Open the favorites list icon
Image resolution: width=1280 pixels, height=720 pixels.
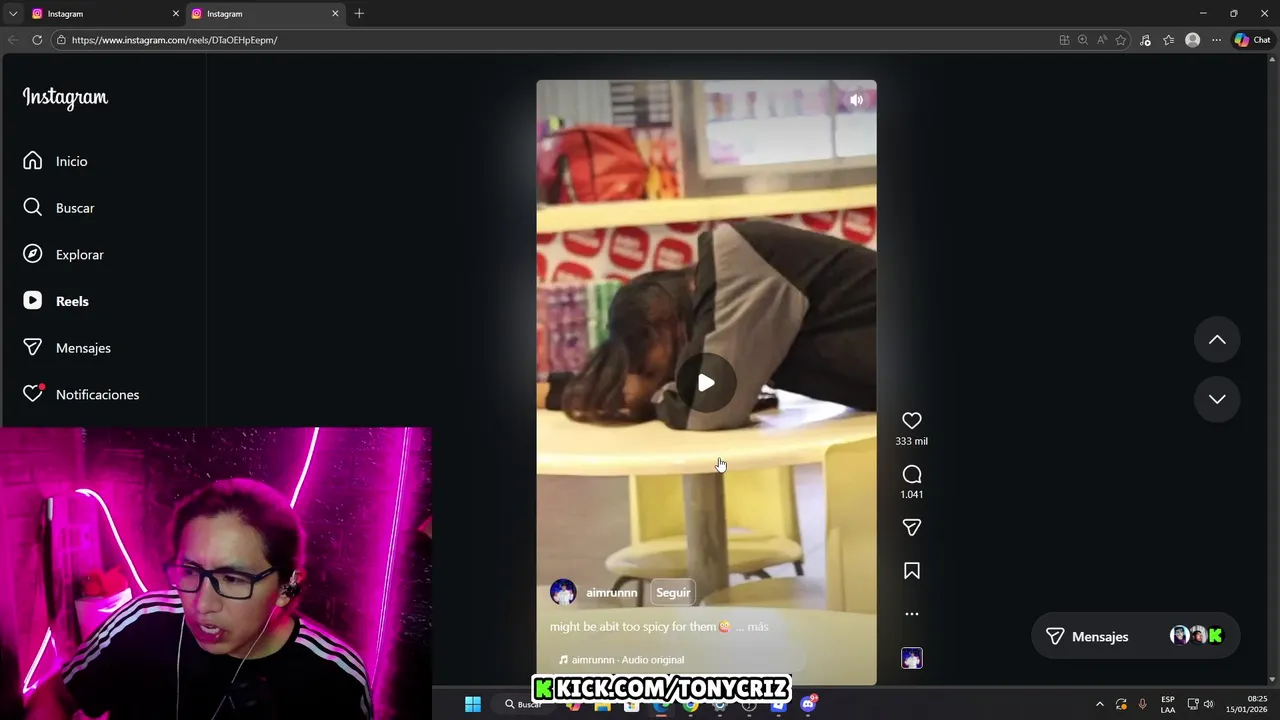(x=1169, y=40)
